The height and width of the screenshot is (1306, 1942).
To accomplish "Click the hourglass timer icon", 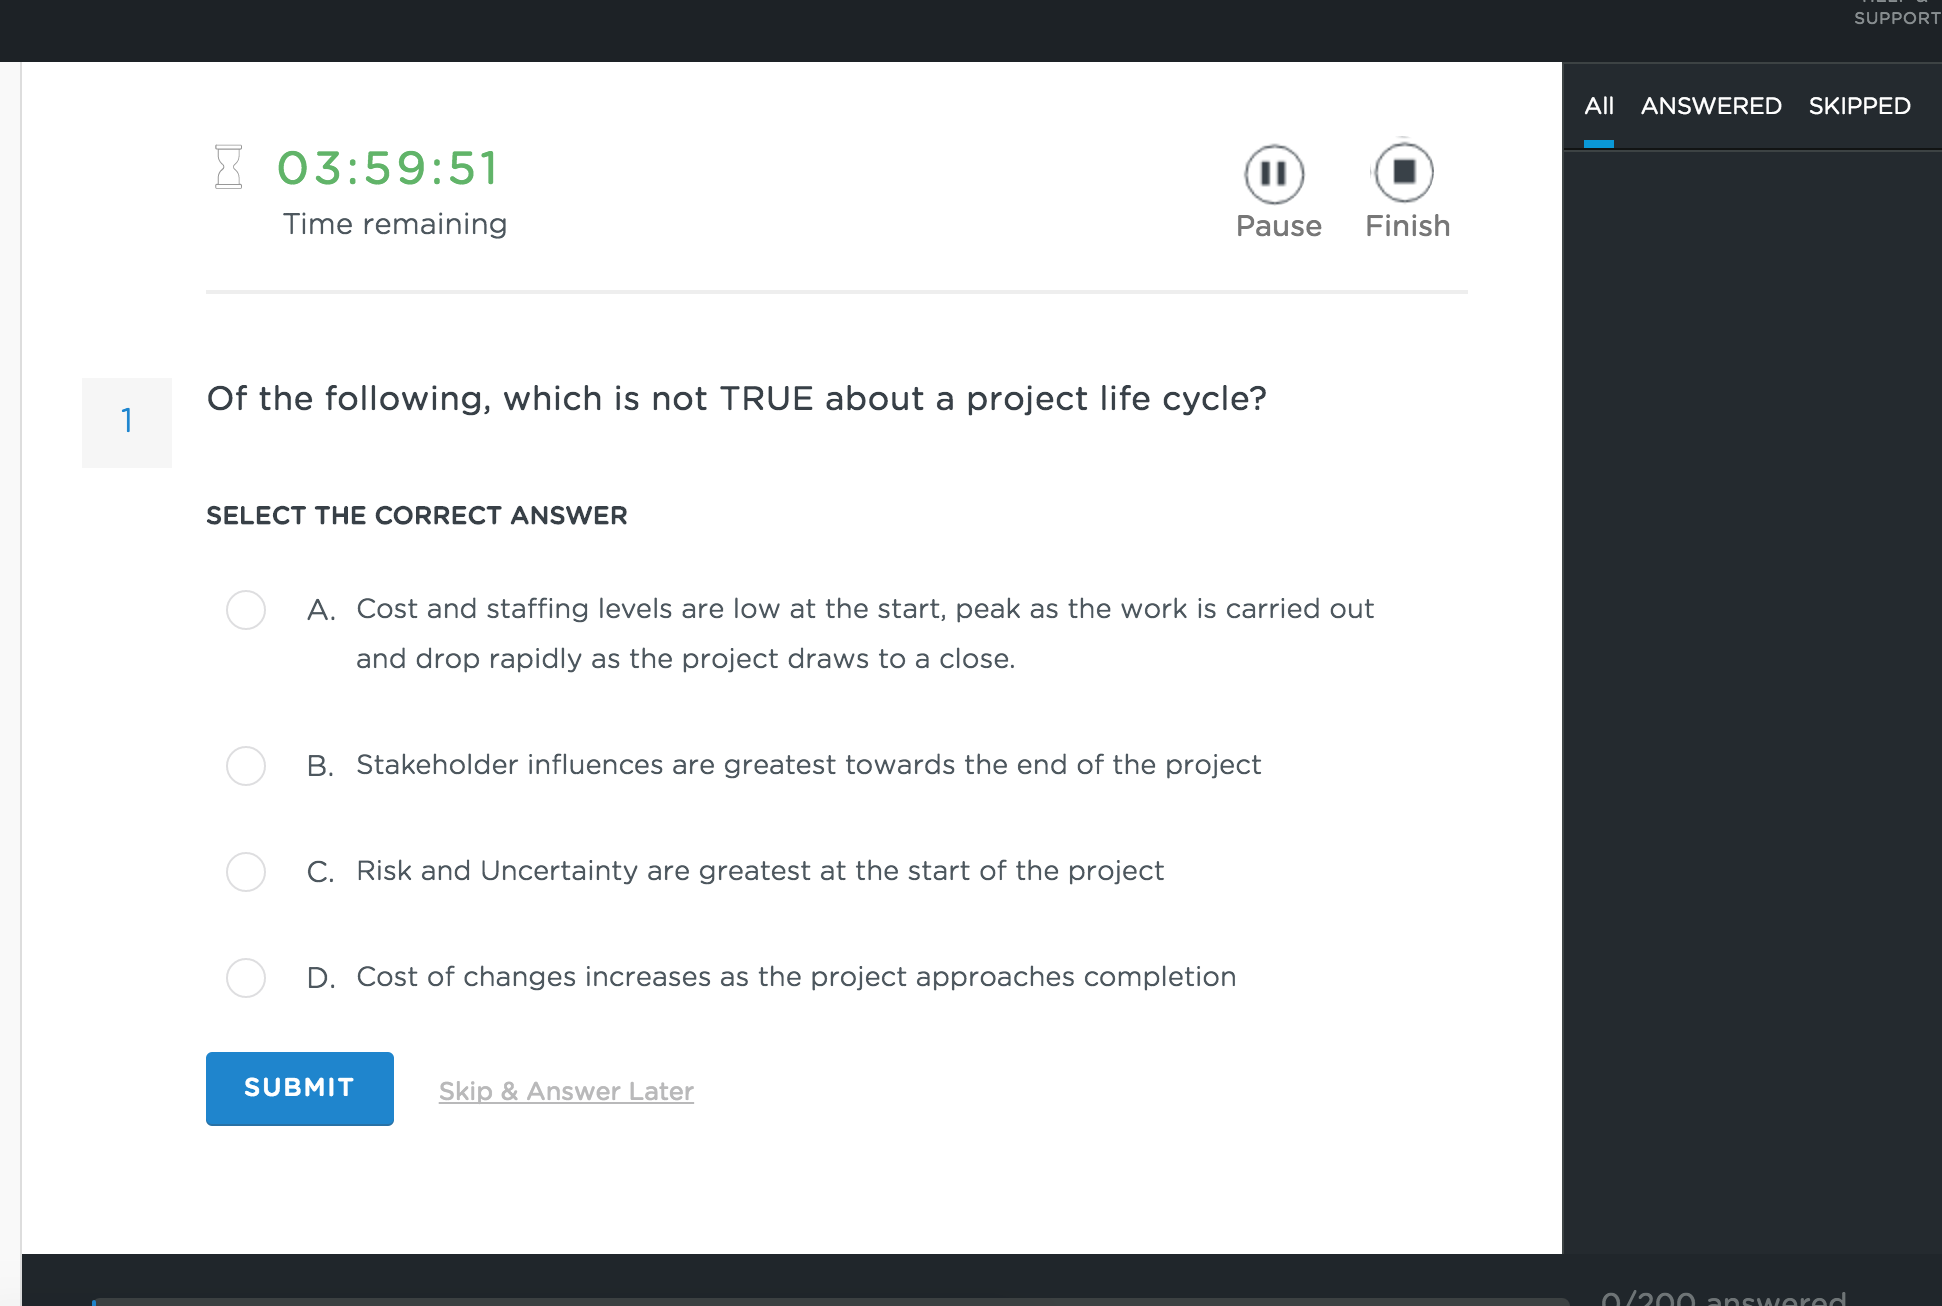I will click(x=229, y=167).
